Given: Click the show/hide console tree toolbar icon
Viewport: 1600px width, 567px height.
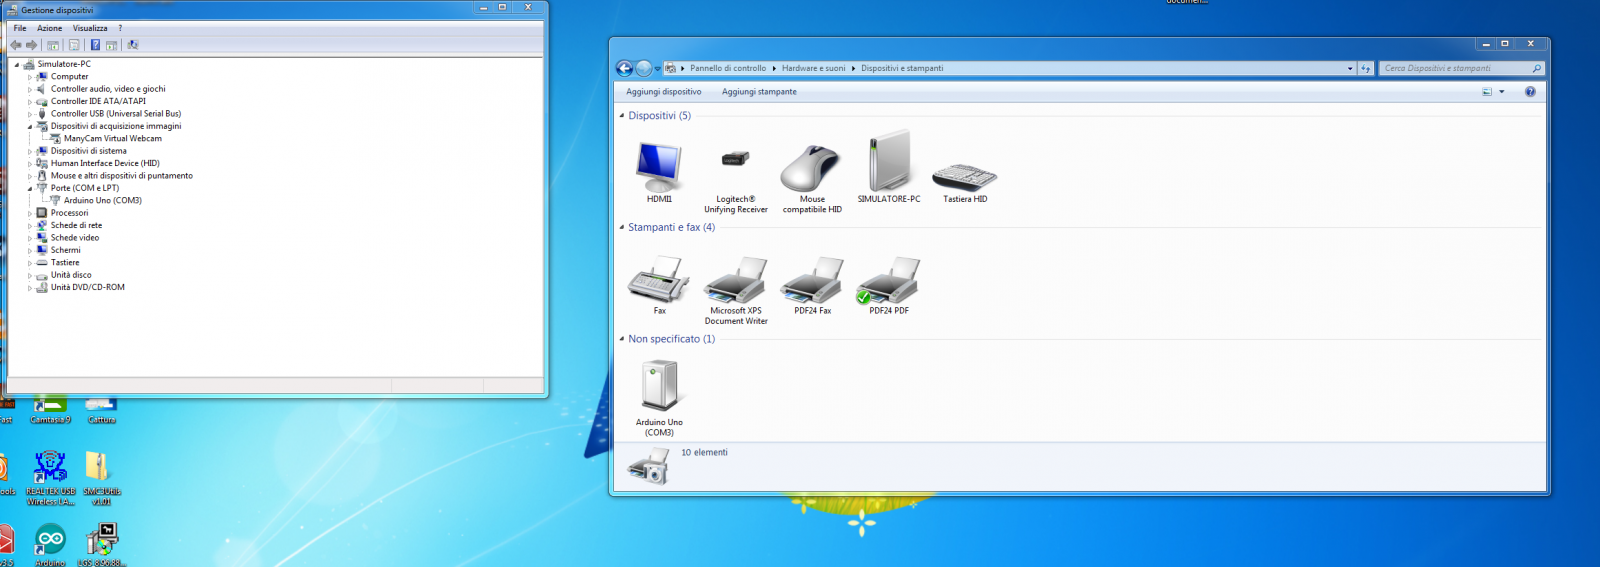Looking at the screenshot, I should tap(53, 45).
